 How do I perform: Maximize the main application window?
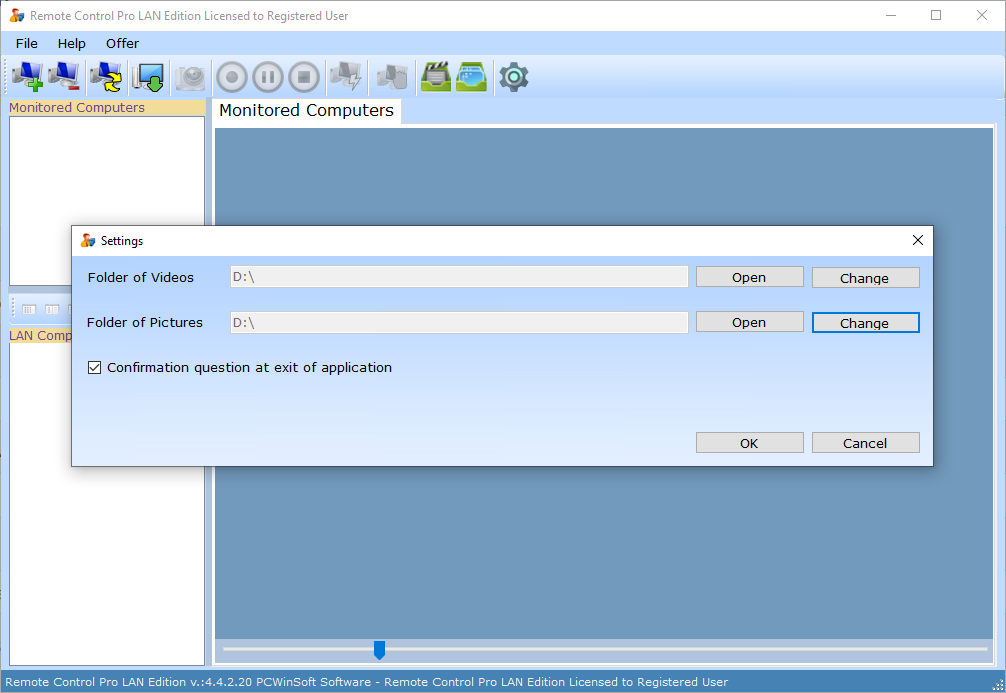click(x=936, y=15)
